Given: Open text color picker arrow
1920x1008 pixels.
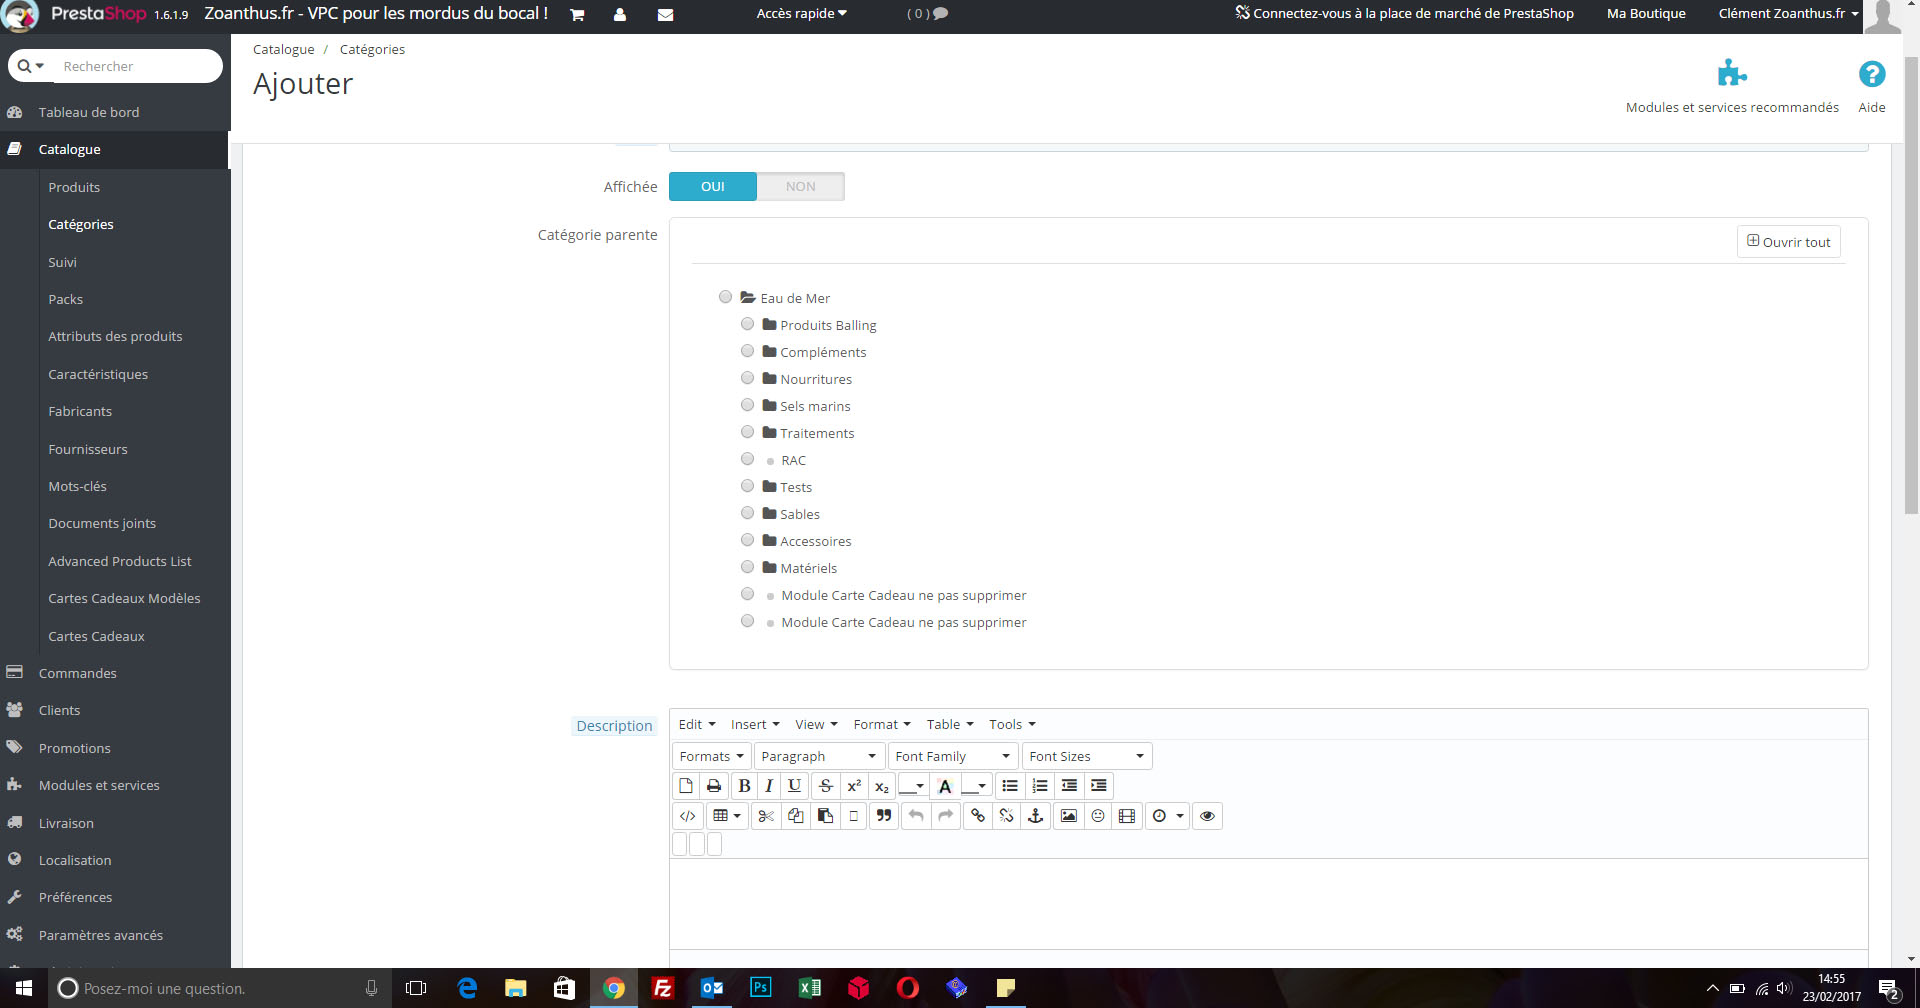Looking at the screenshot, I should pos(920,786).
